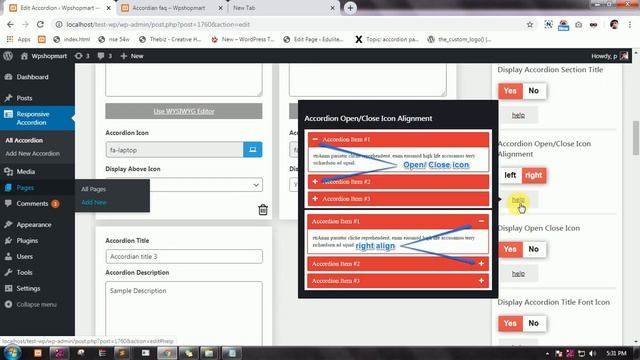Set Display Accordion Title Font Icon Yes
Screen dimensions: 640x360
(510, 323)
